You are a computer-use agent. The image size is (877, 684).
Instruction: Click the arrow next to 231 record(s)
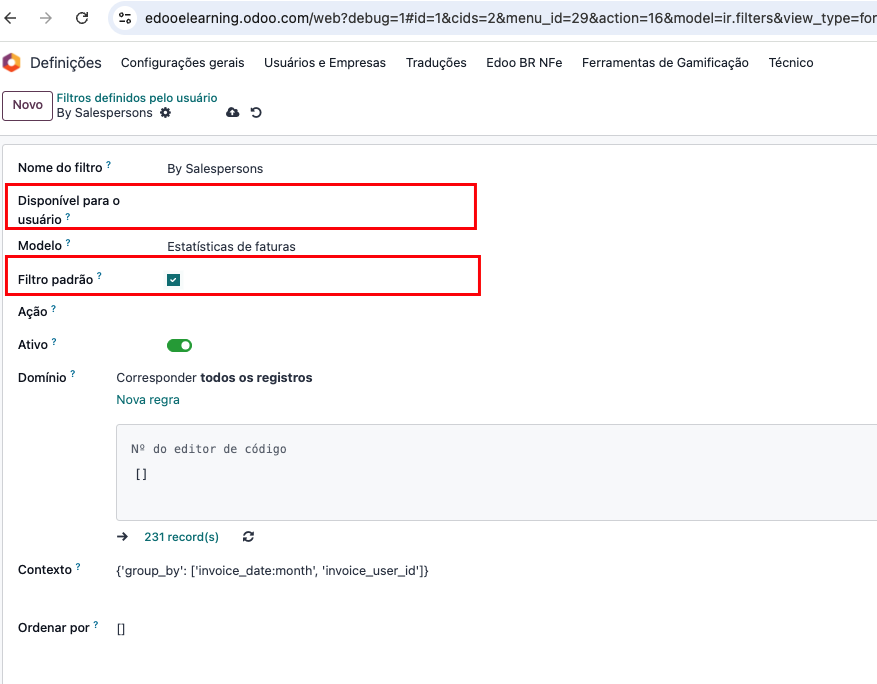[122, 537]
